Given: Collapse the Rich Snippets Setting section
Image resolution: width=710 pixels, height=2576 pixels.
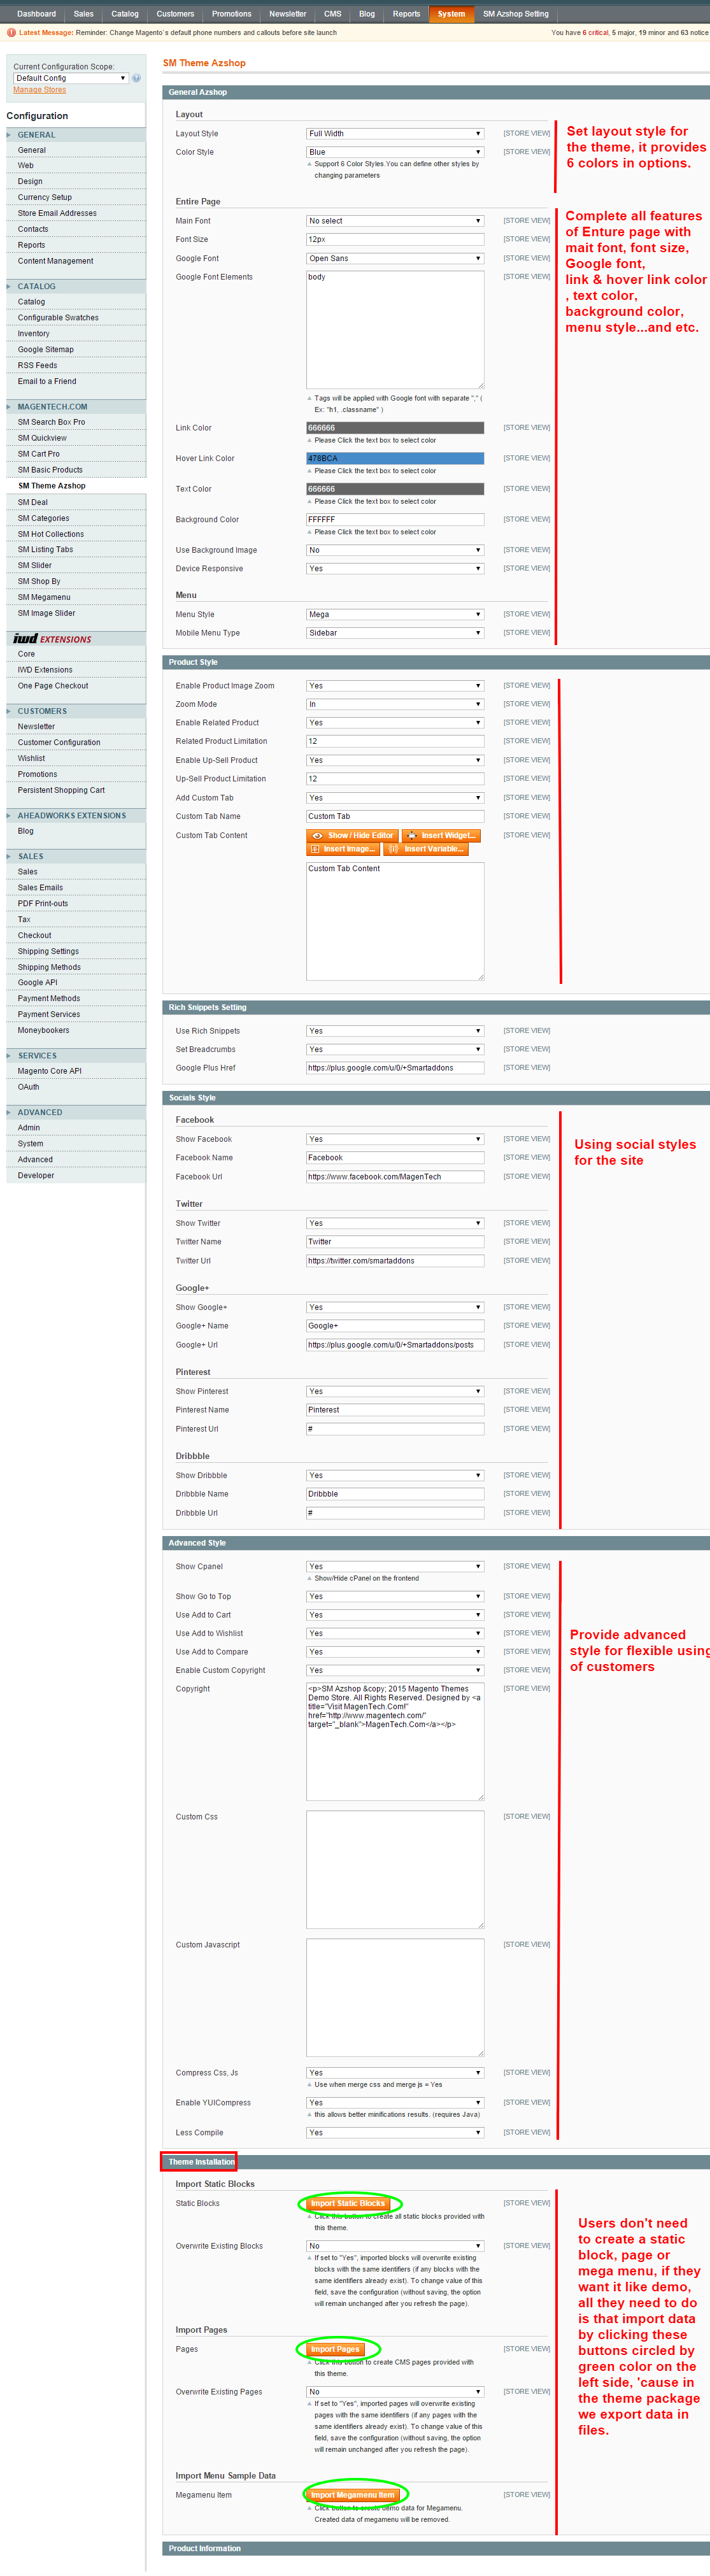Looking at the screenshot, I should (x=436, y=1007).
